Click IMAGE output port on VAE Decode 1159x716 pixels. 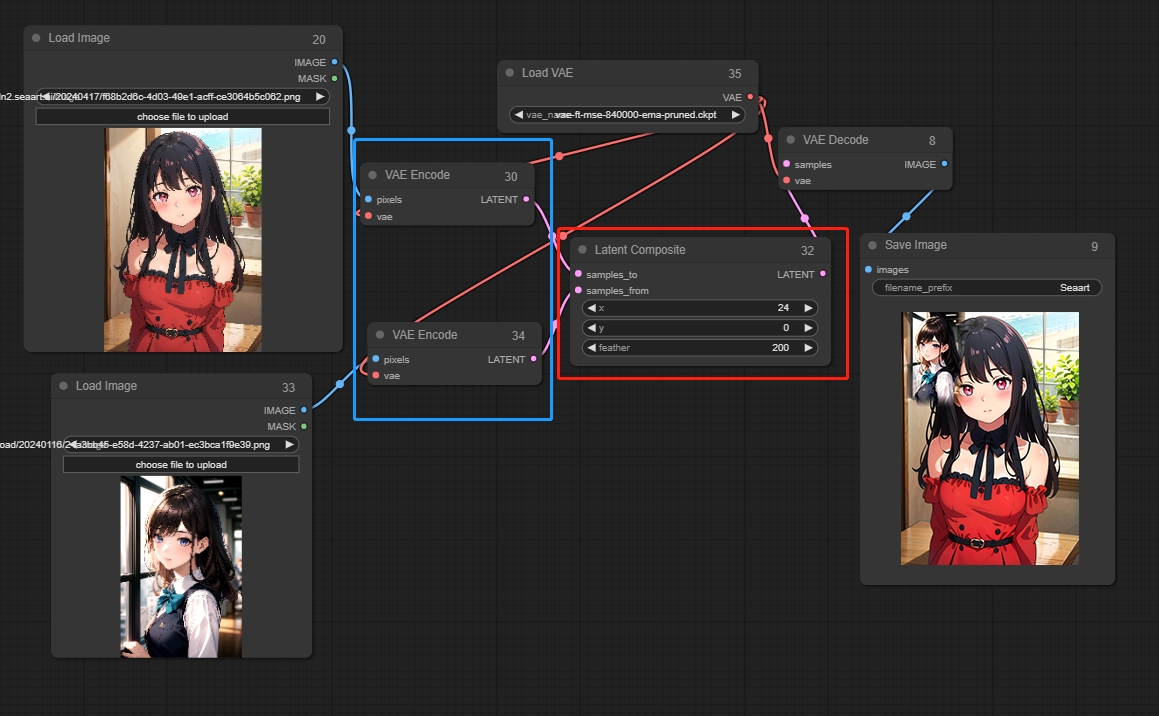click(x=944, y=164)
